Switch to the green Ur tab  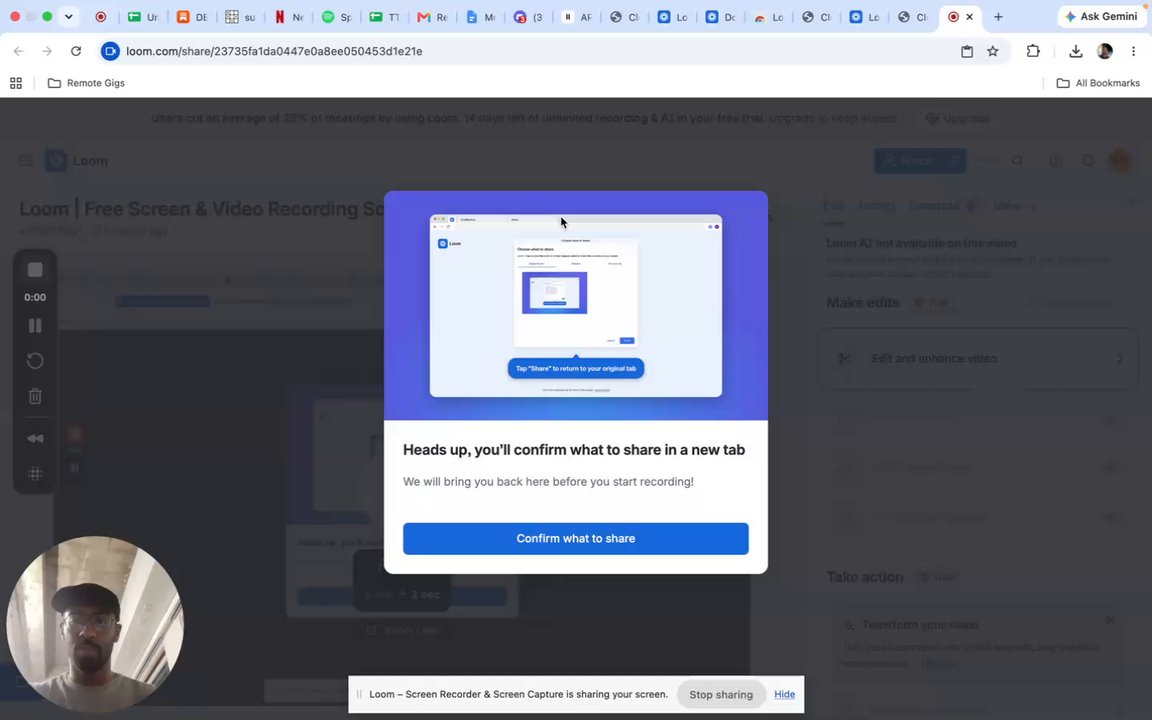[x=144, y=16]
